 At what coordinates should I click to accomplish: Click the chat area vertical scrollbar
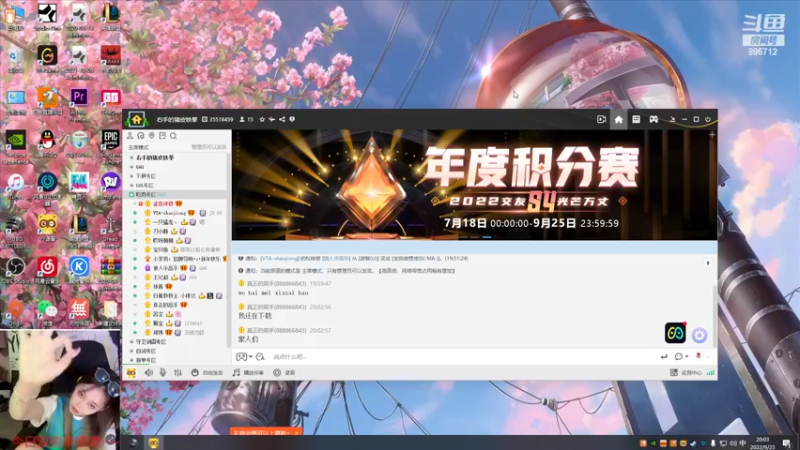coord(714,316)
